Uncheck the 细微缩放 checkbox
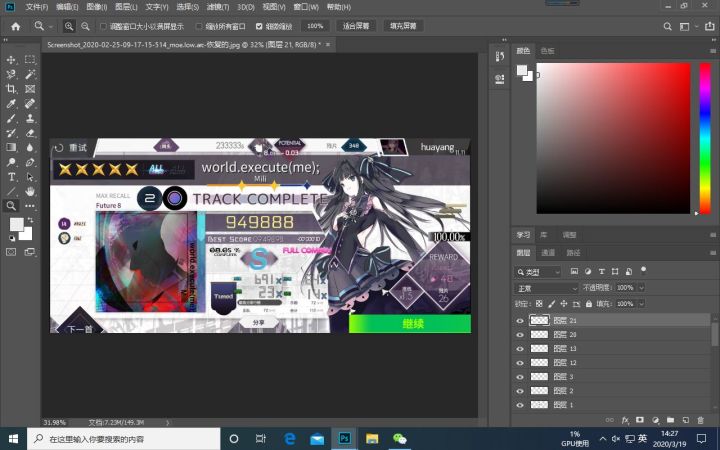This screenshot has width=720, height=450. coord(259,27)
